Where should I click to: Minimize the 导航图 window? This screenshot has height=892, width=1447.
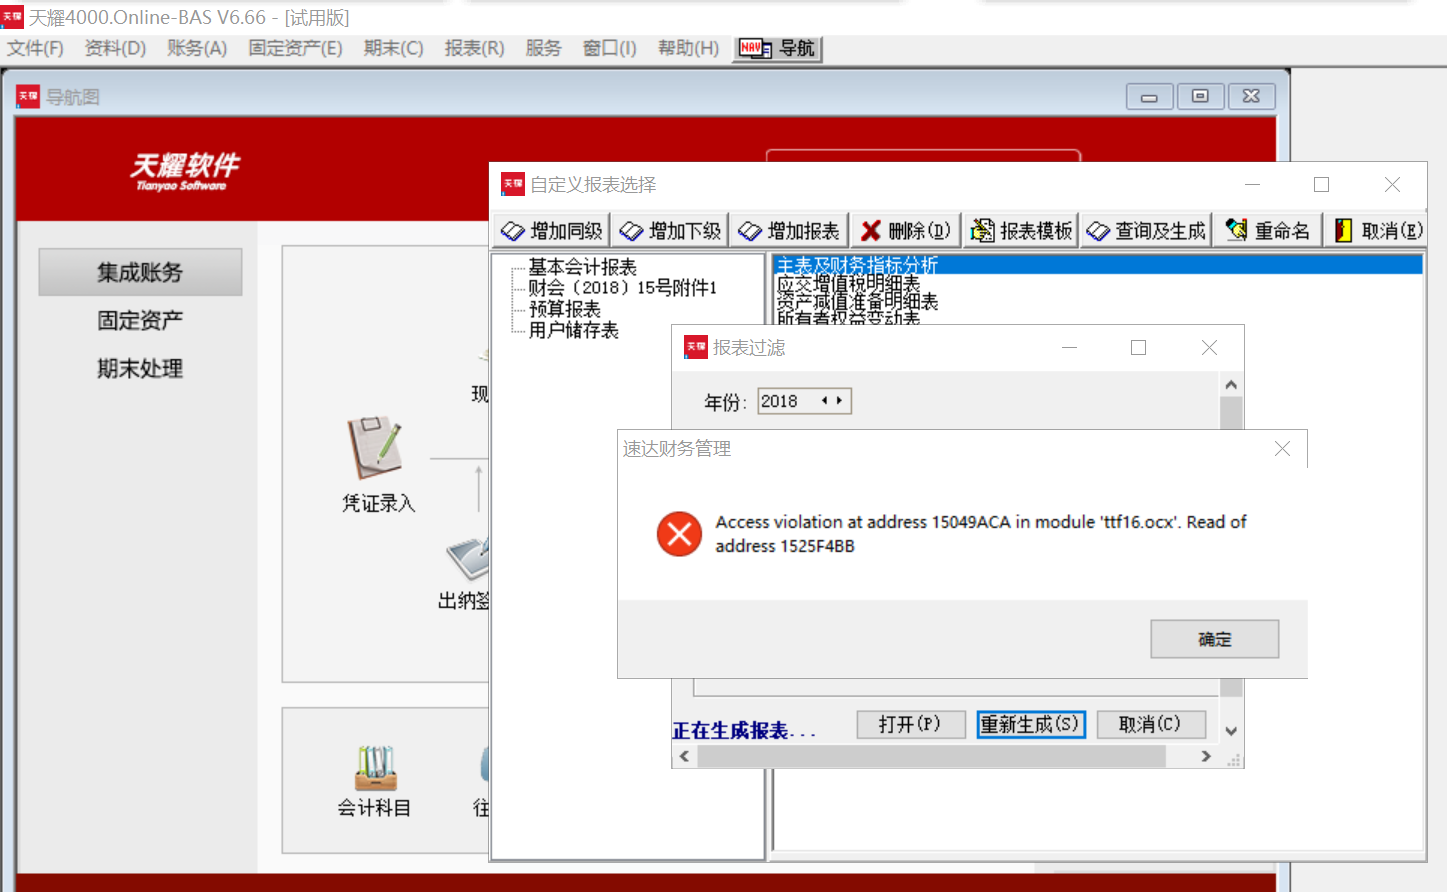pos(1149,97)
